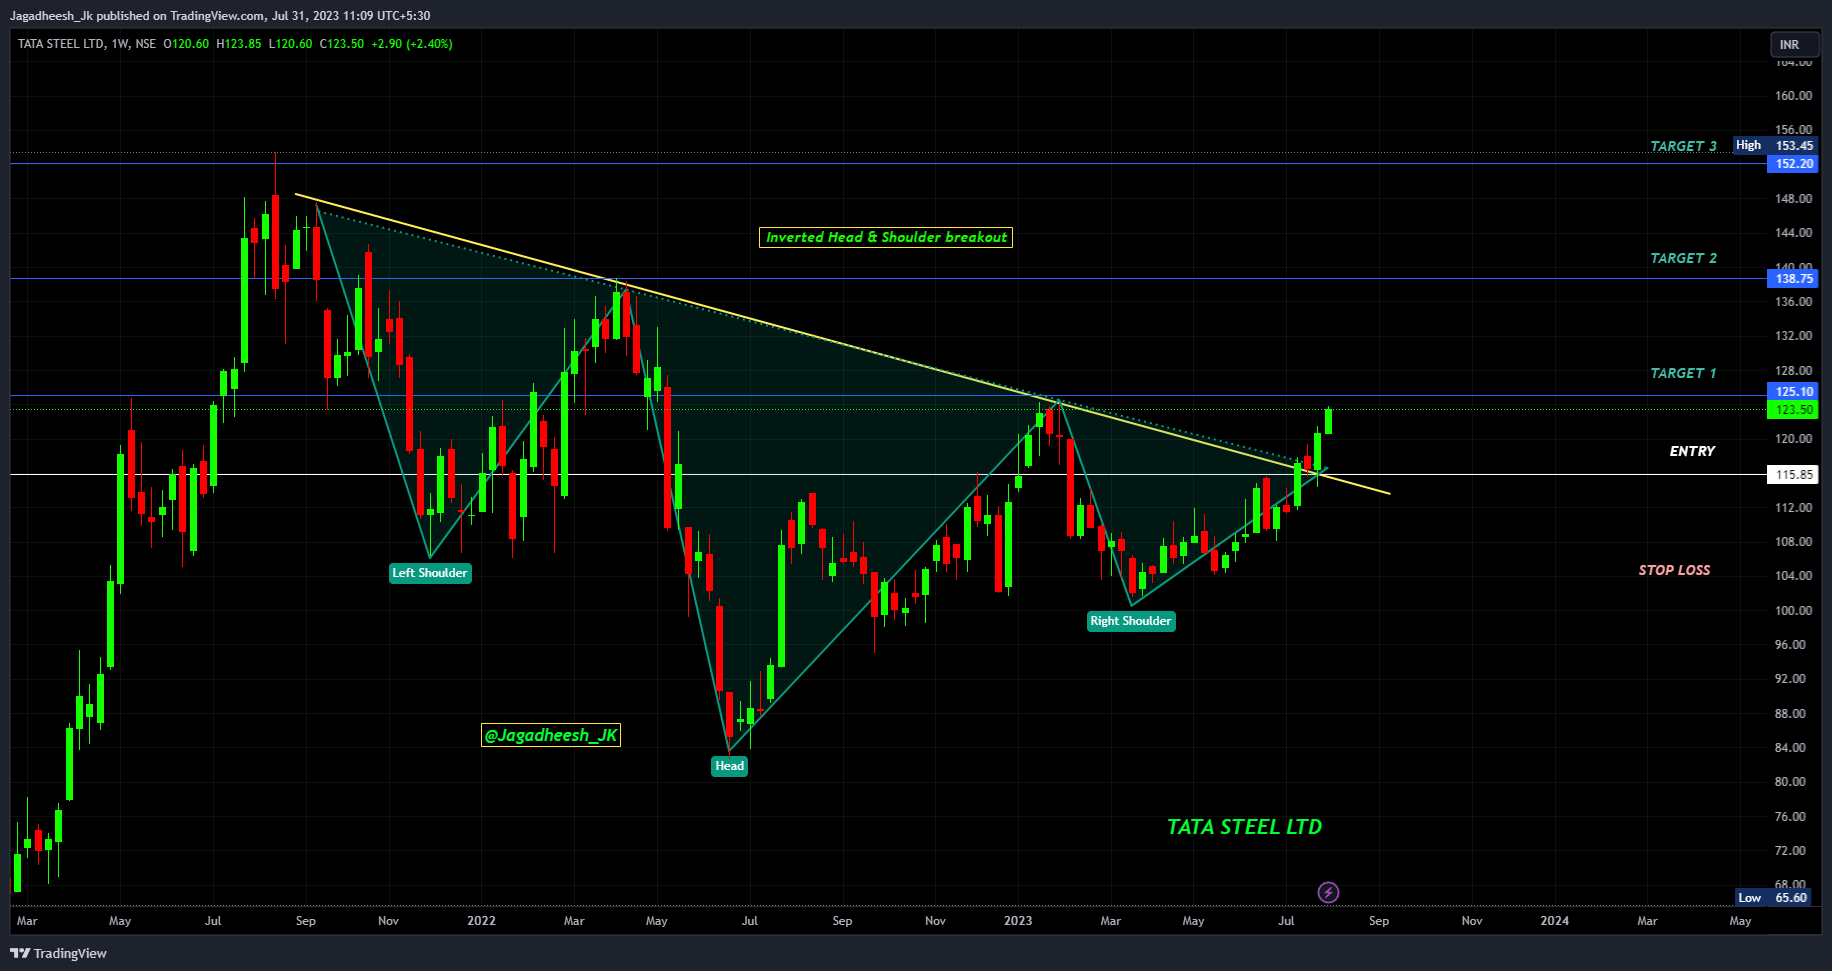
Task: Click the 138.75 price tag
Action: 1793,279
